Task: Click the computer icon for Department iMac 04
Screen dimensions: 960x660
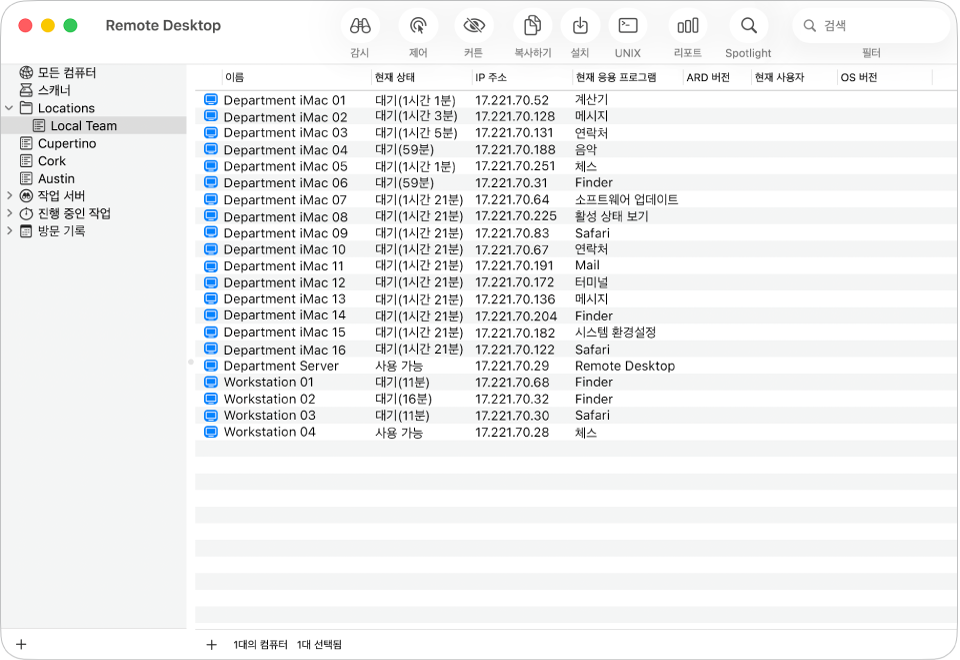Action: pyautogui.click(x=211, y=149)
